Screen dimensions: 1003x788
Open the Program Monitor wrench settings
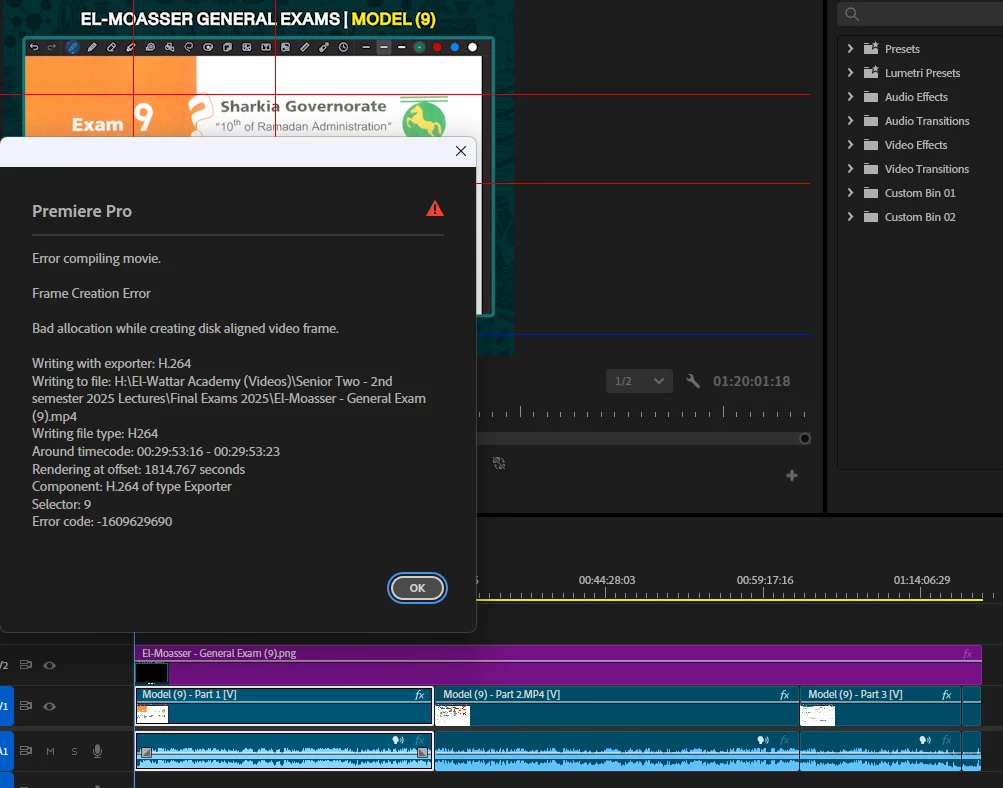click(x=693, y=381)
